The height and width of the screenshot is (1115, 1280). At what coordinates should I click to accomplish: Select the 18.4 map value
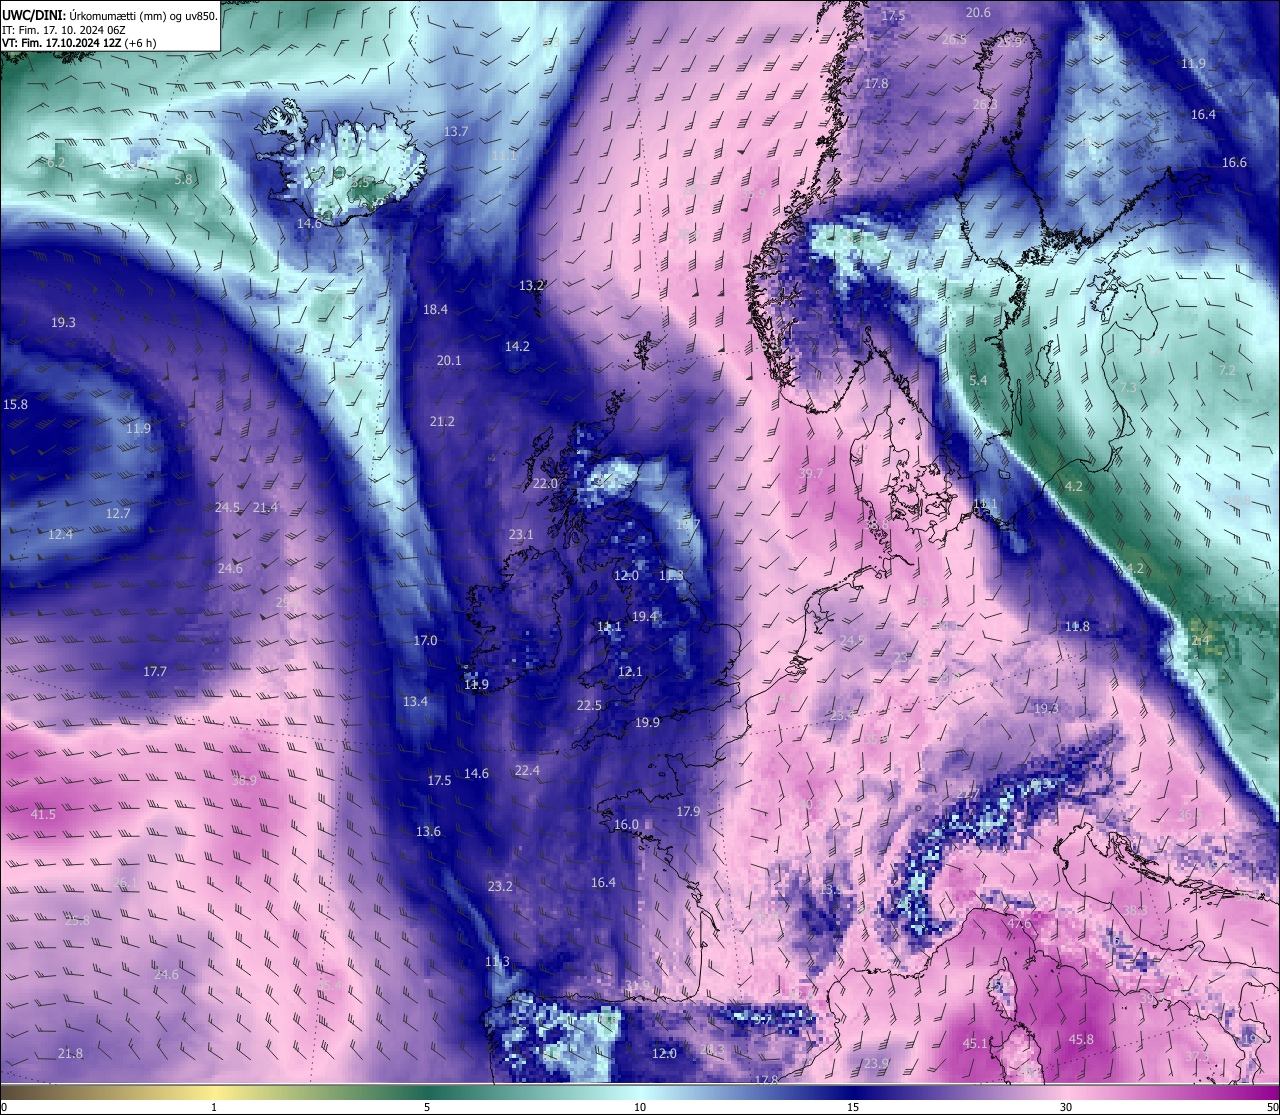click(435, 310)
